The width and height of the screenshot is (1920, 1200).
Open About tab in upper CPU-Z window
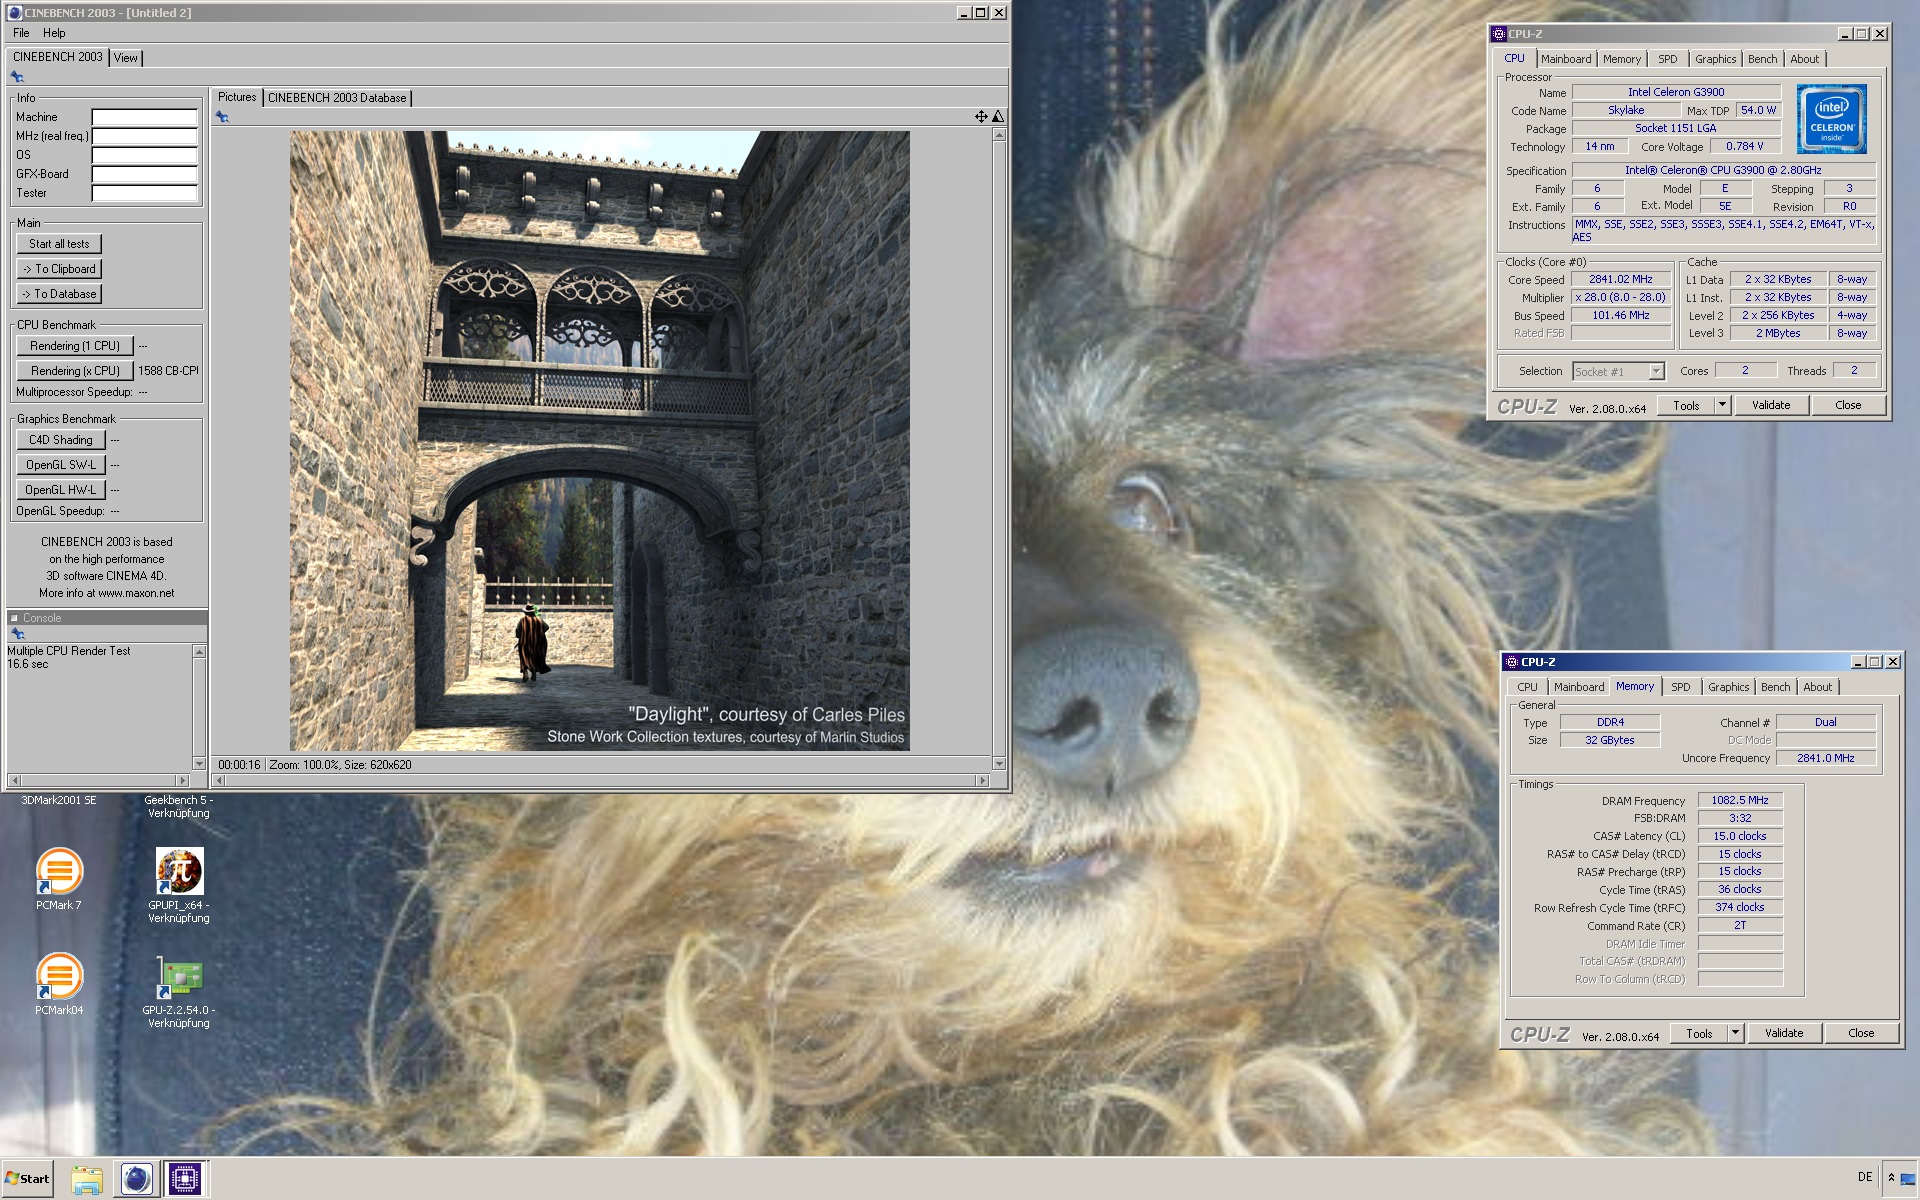[1804, 59]
